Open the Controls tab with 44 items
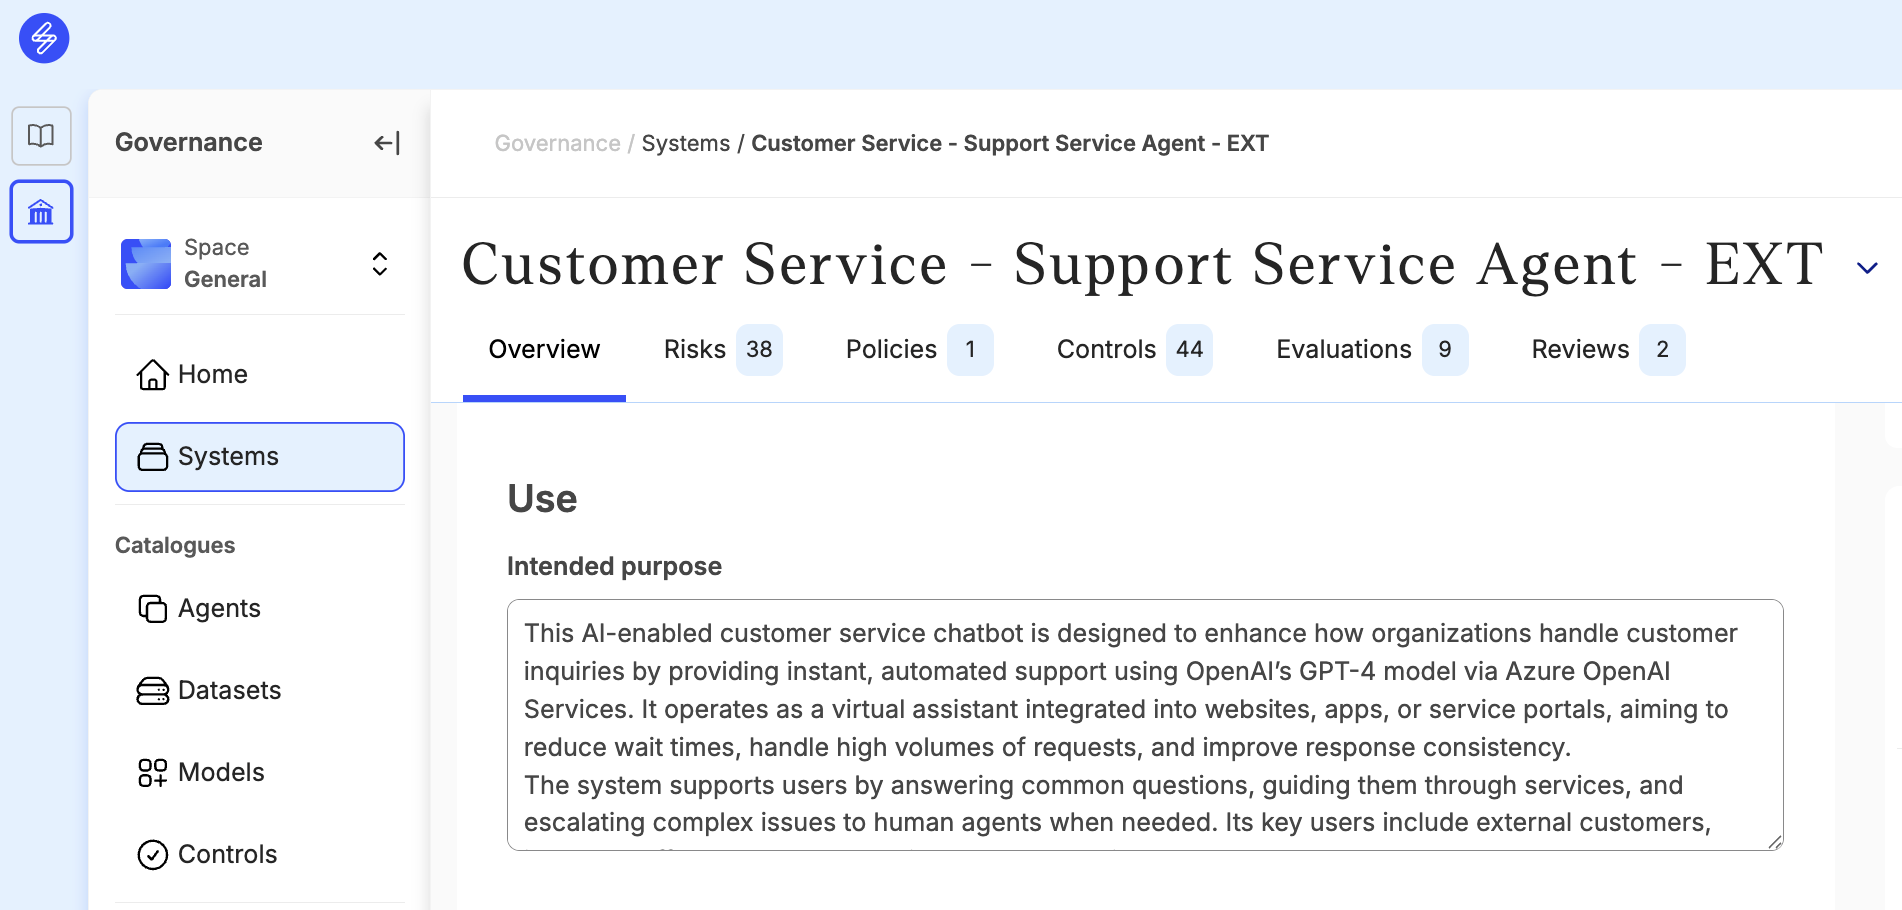 pyautogui.click(x=1134, y=350)
